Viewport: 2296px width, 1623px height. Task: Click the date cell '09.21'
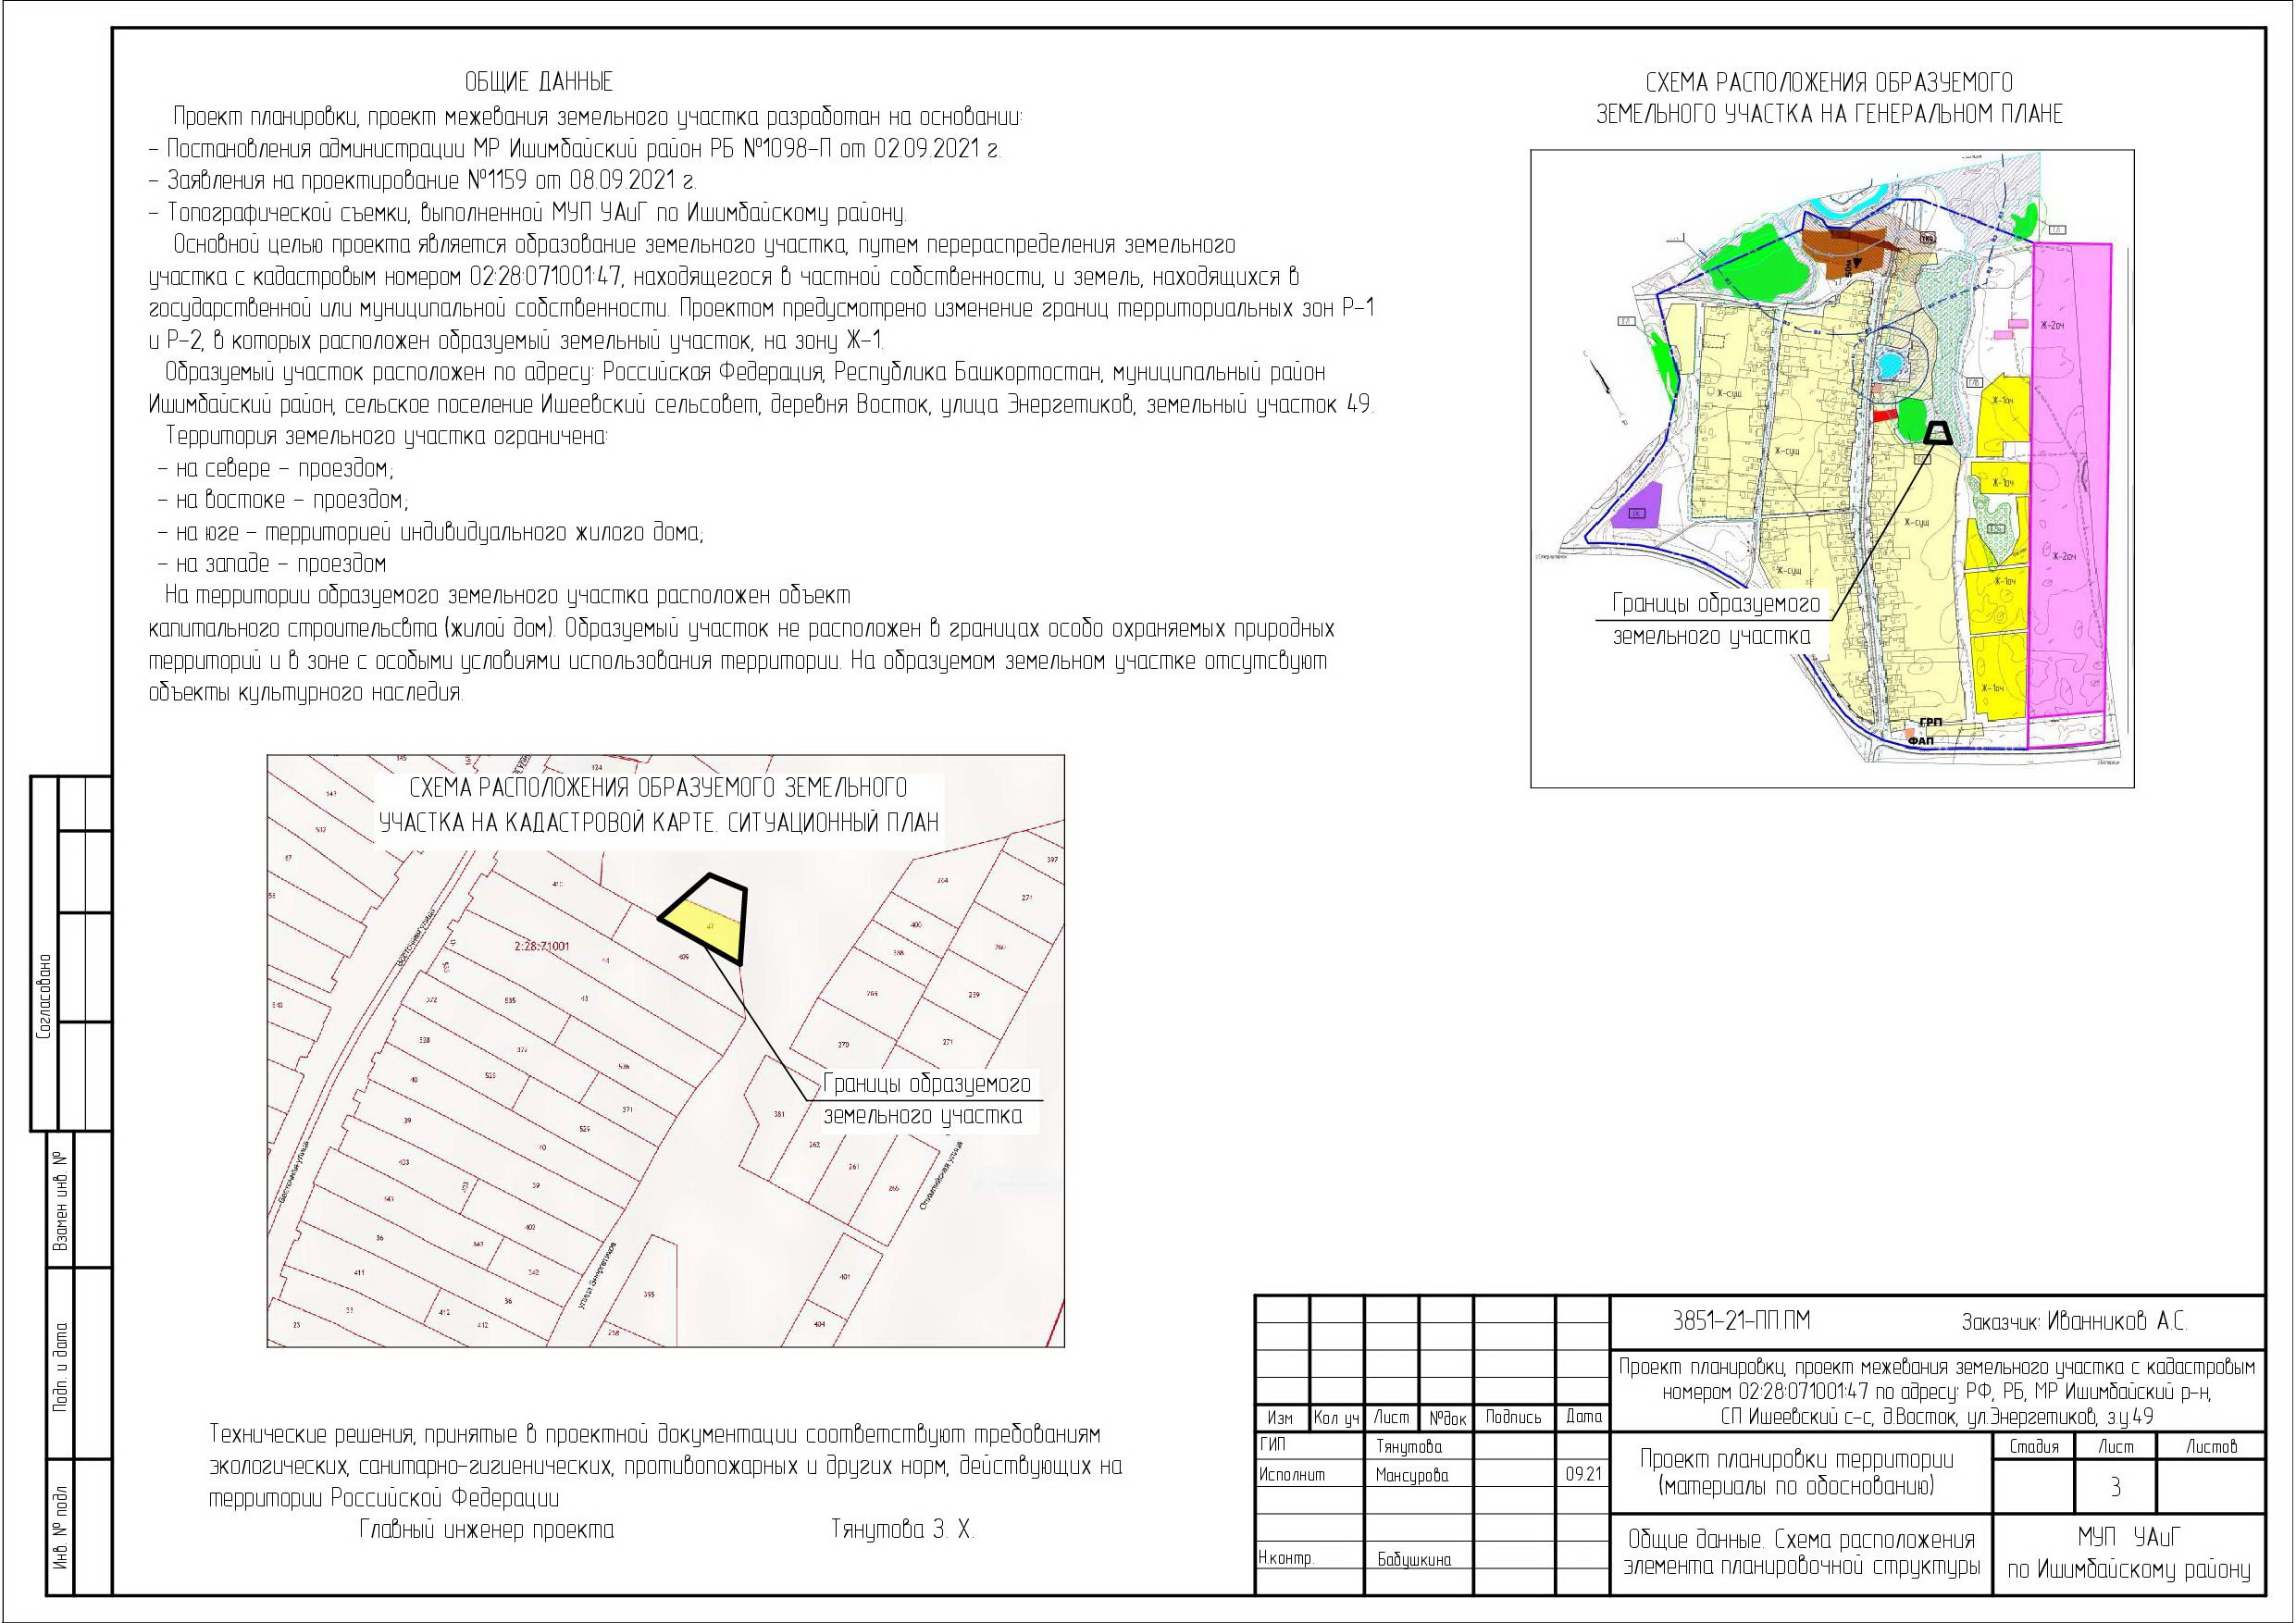coord(1583,1475)
